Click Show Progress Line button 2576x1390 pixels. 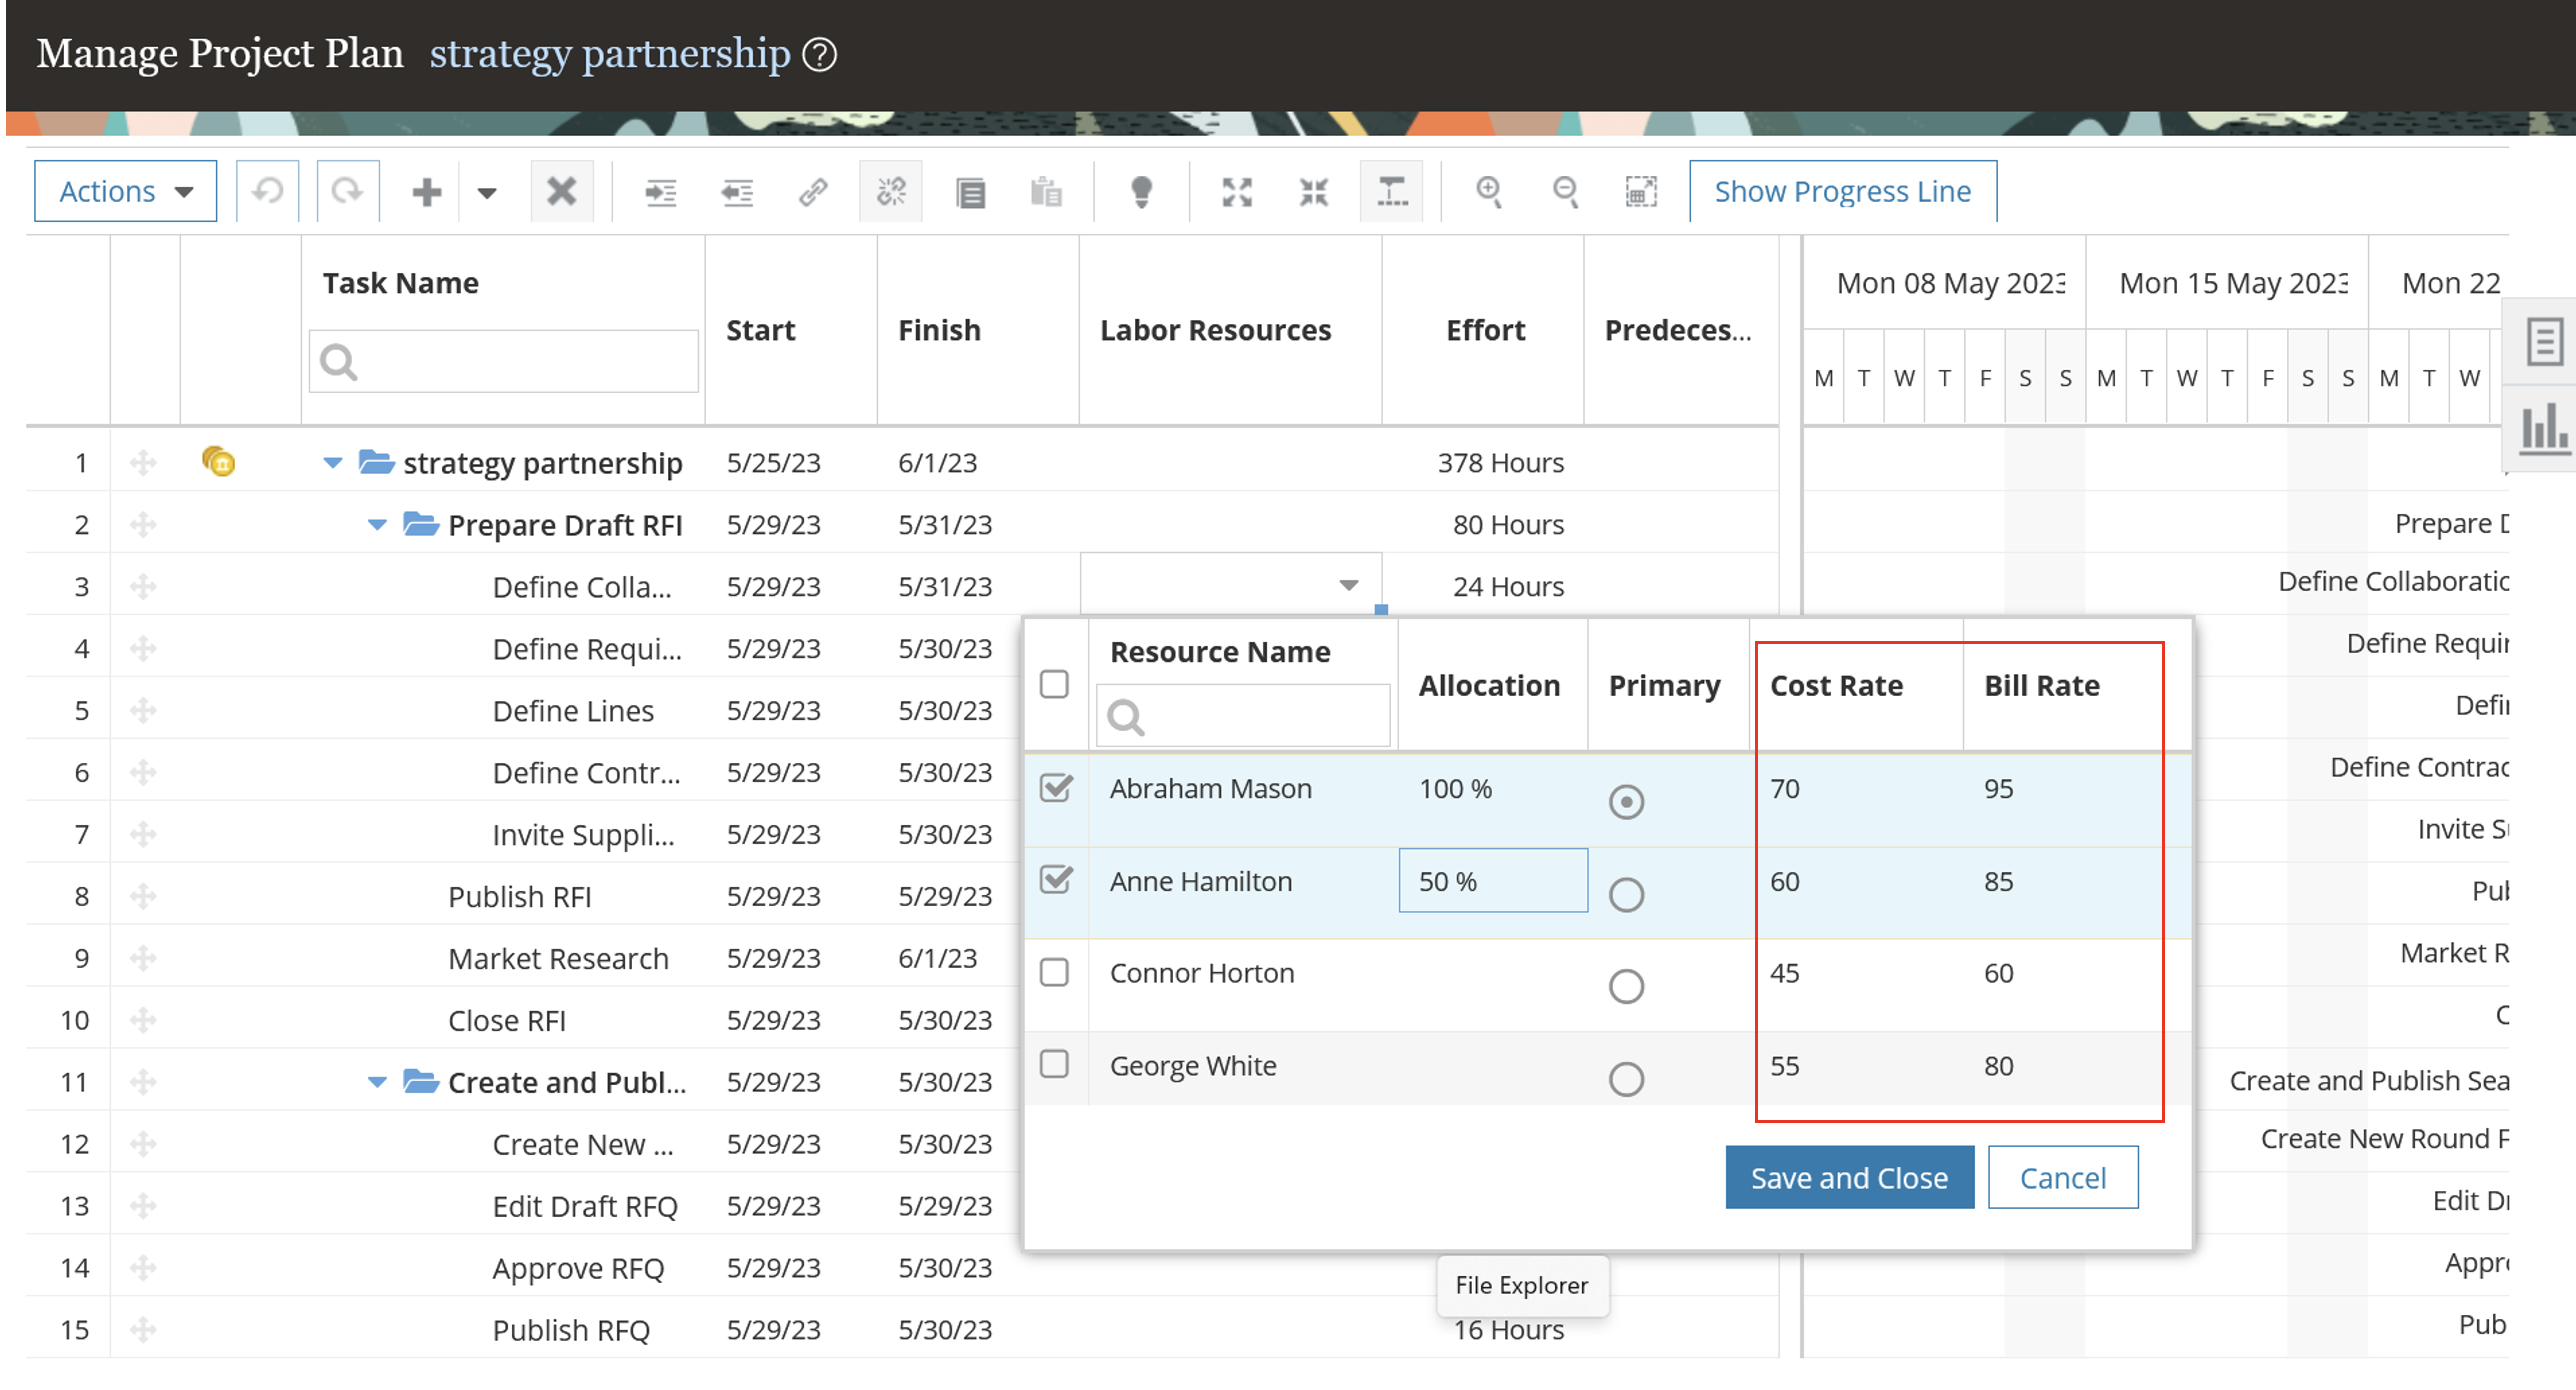1842,191
